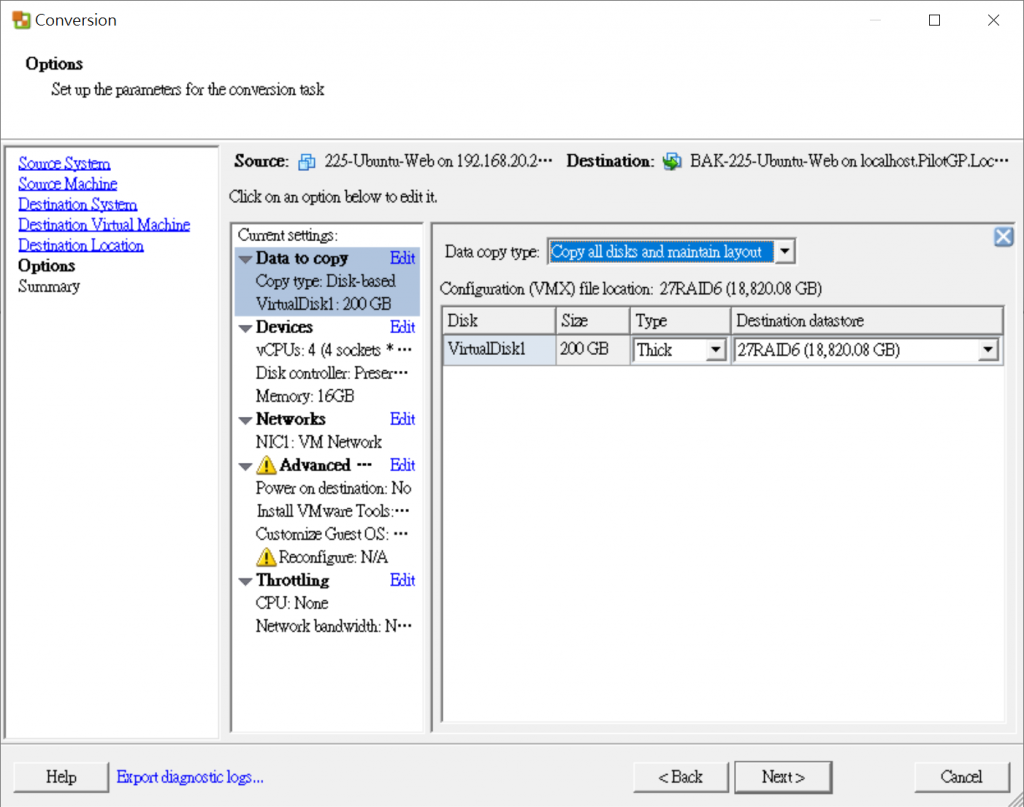Screen dimensions: 1024x807
Task: Select 'Memory: 16GB' setting
Action: click(305, 396)
